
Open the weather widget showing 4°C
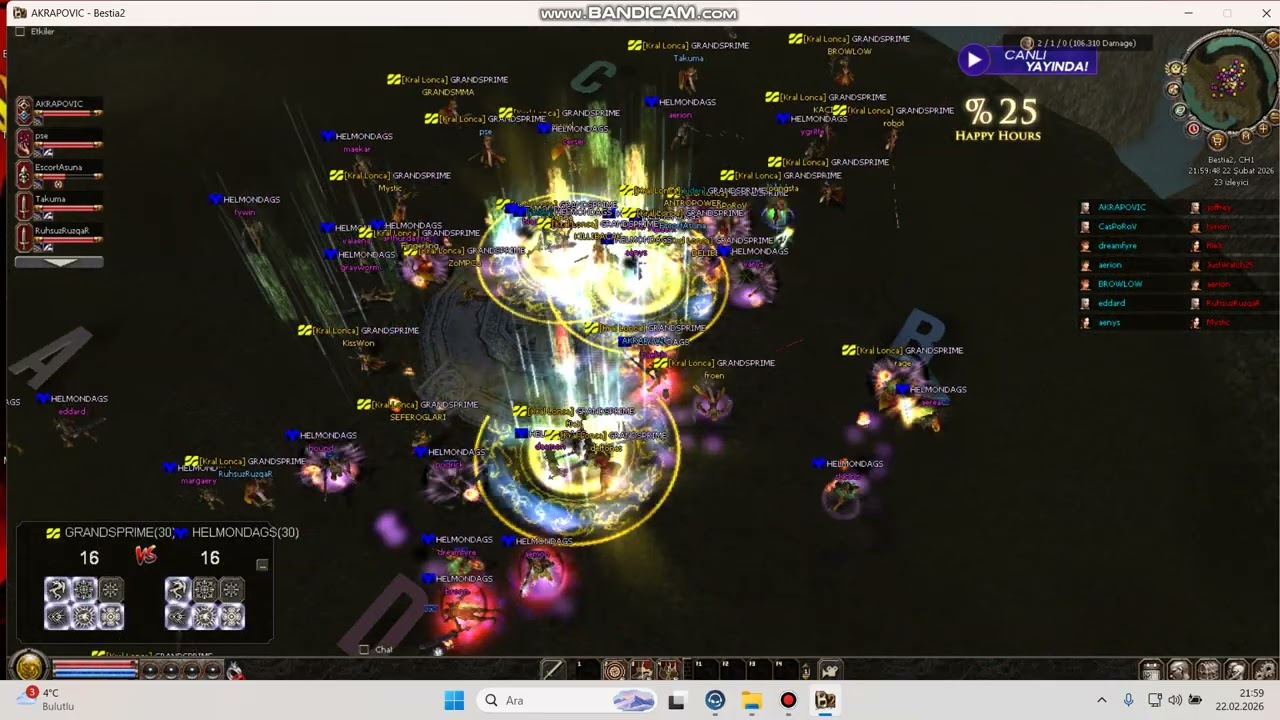tap(45, 699)
